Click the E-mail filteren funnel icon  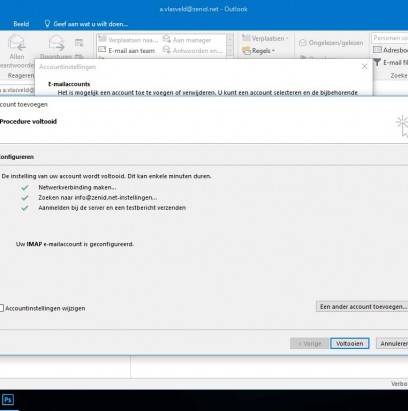[x=377, y=62]
